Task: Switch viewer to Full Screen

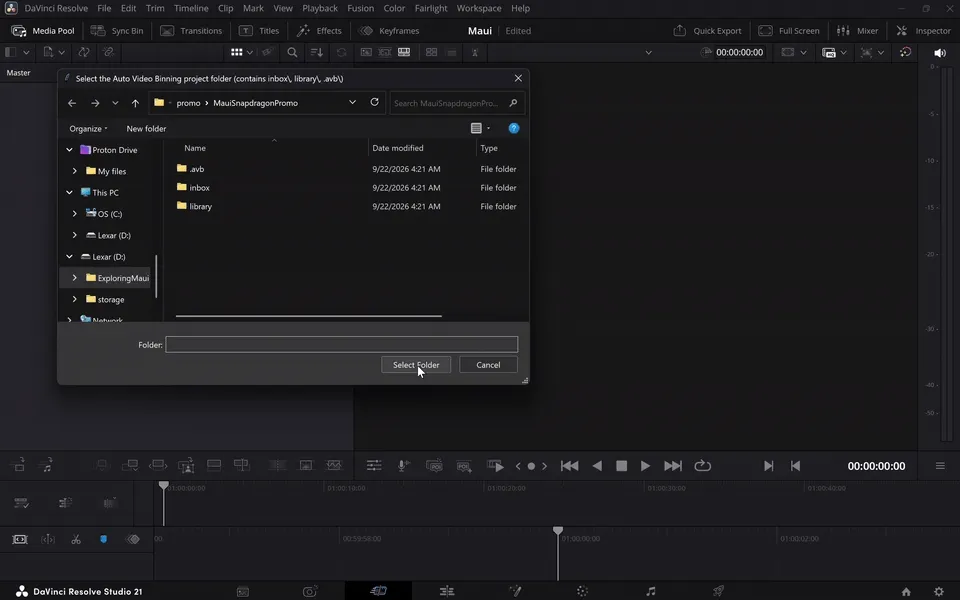Action: click(x=789, y=31)
